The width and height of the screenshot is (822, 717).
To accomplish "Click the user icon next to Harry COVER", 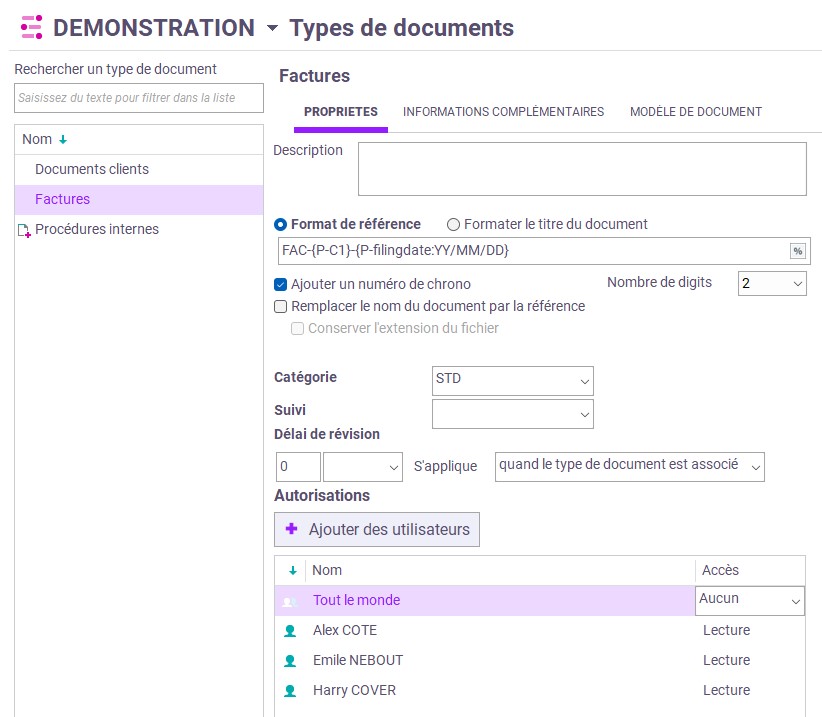I will [x=291, y=691].
